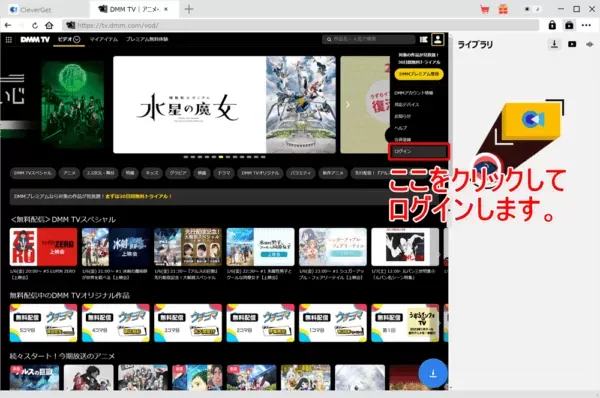The height and width of the screenshot is (398, 600).
Task: Open the ウチデマ 1コマ目 thumbnail
Action: pyautogui.click(x=333, y=323)
